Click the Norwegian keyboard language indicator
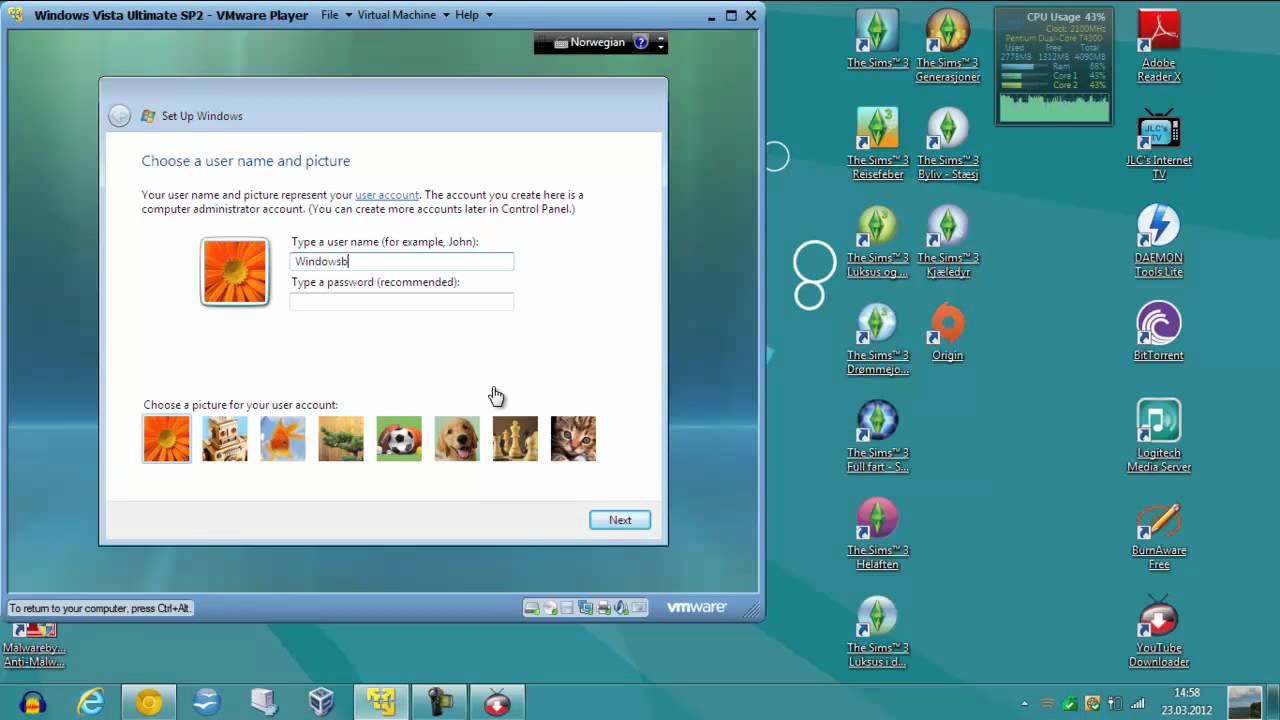The width and height of the screenshot is (1280, 720). click(x=589, y=43)
